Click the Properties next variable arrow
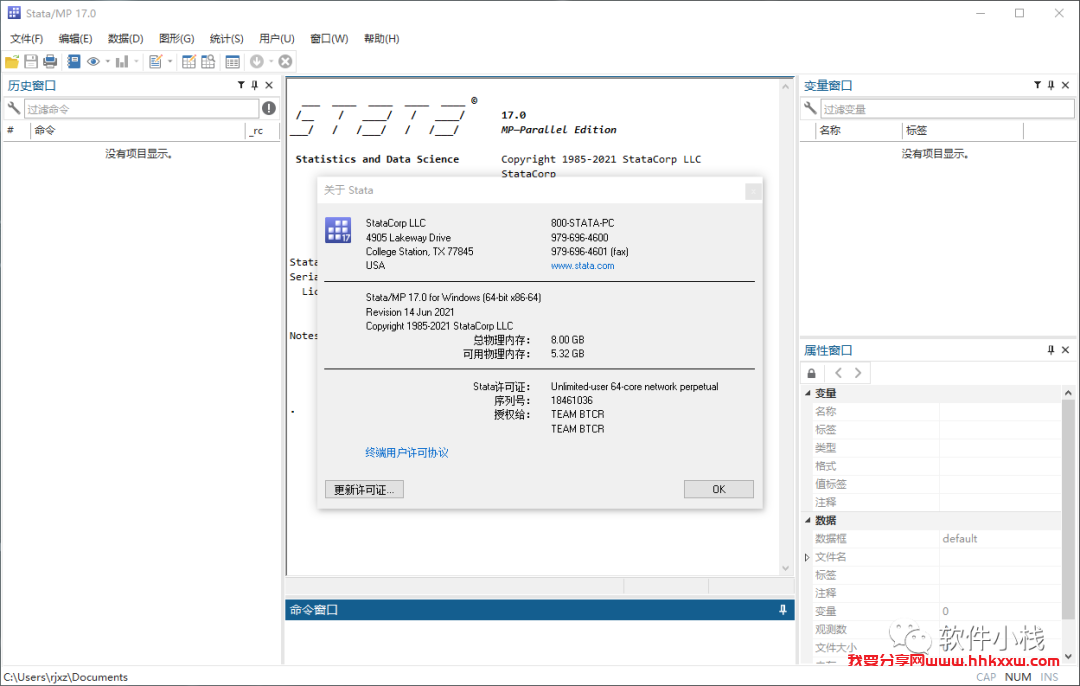This screenshot has height=686, width=1080. (858, 373)
